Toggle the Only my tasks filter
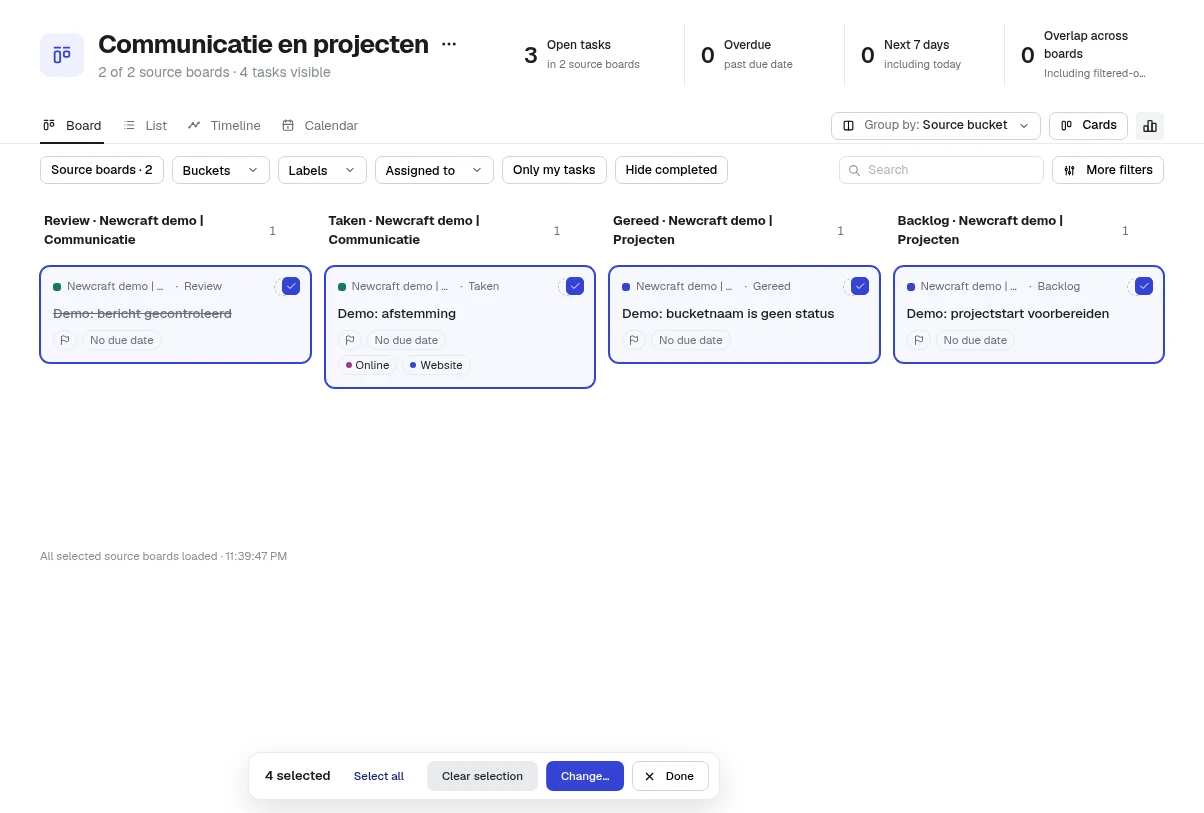This screenshot has width=1204, height=813. (554, 170)
